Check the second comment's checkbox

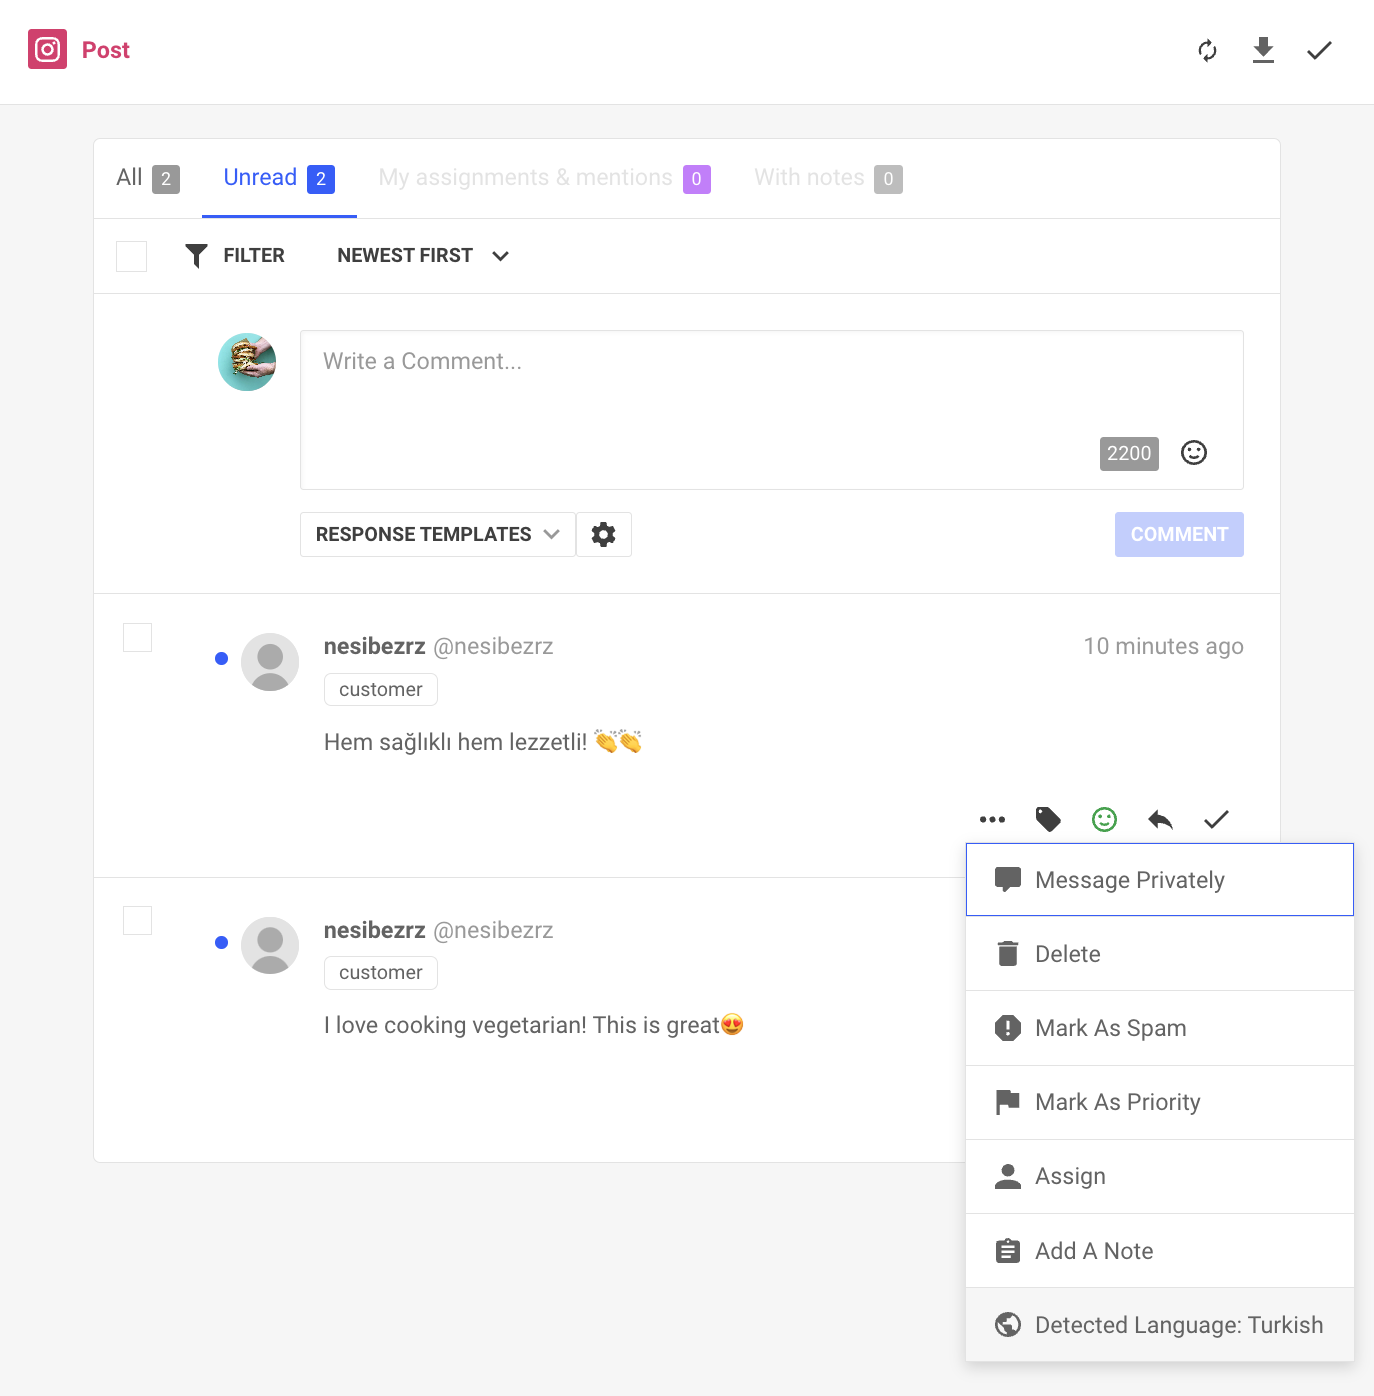(x=137, y=920)
